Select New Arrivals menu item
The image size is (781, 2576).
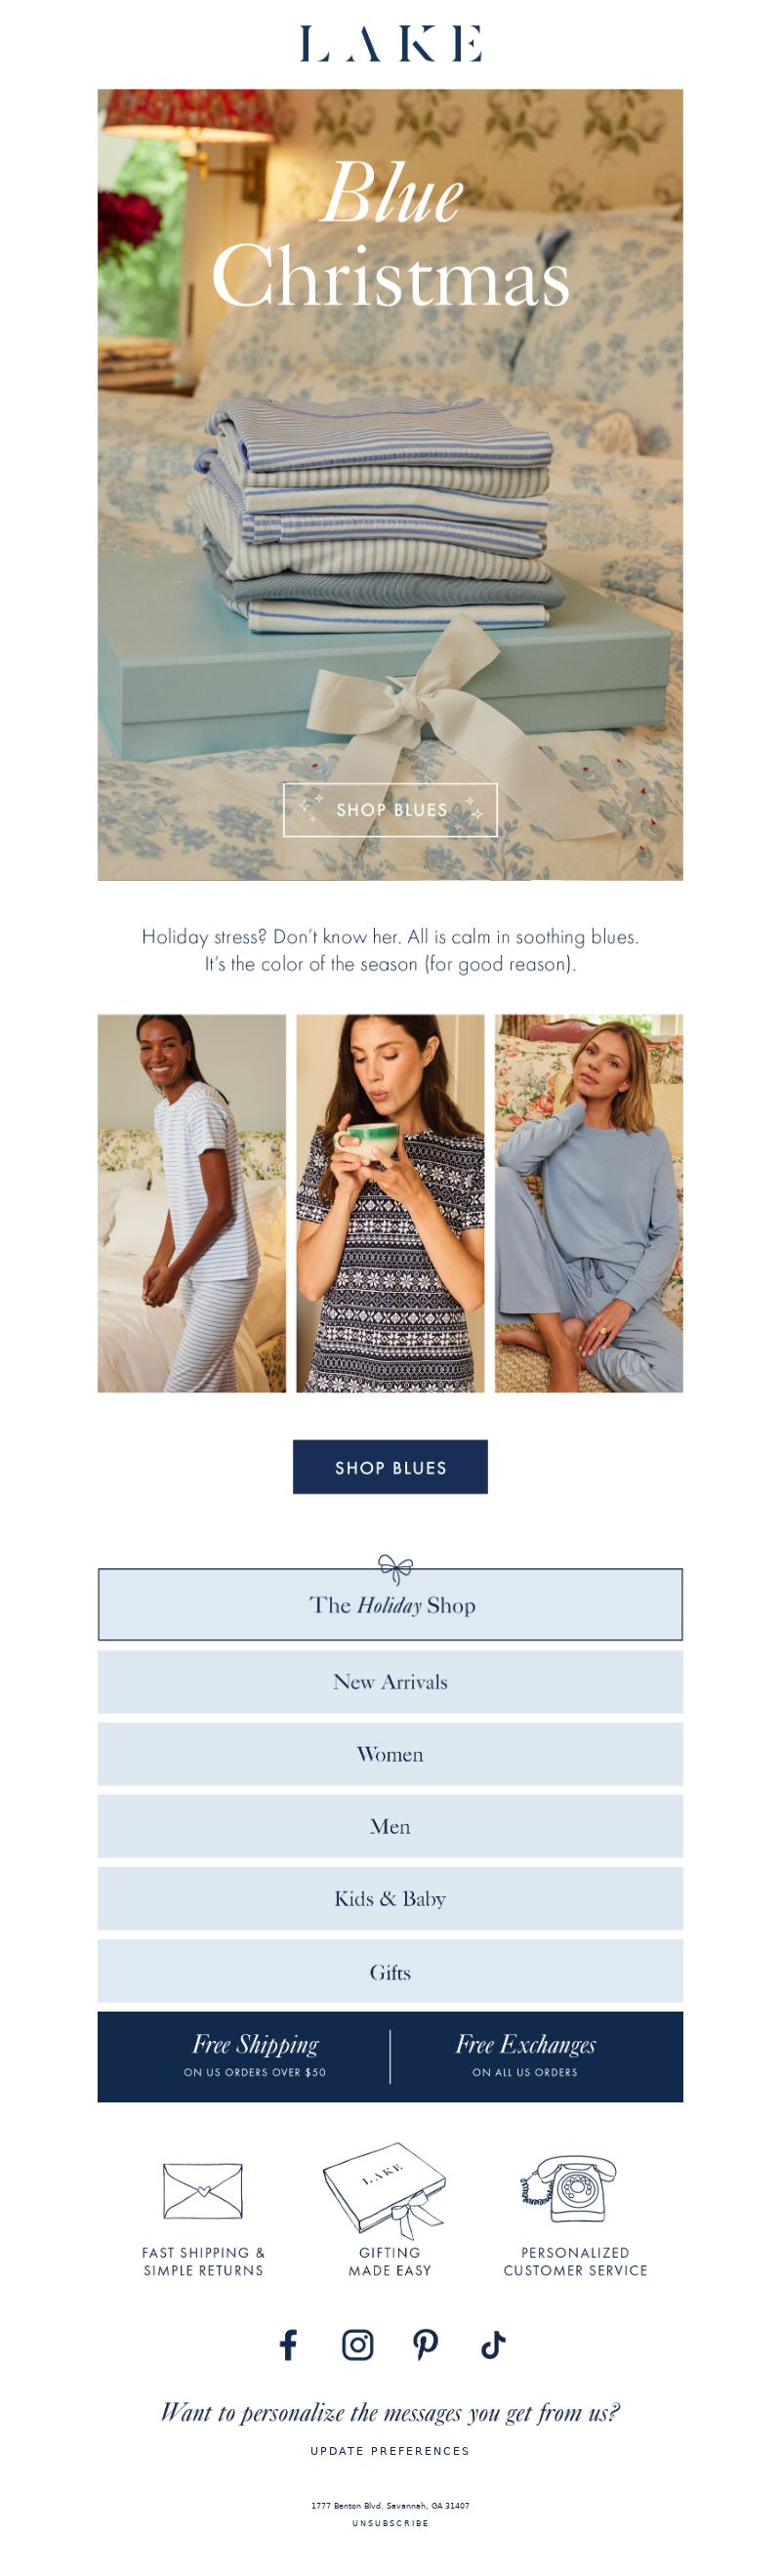(x=390, y=1681)
